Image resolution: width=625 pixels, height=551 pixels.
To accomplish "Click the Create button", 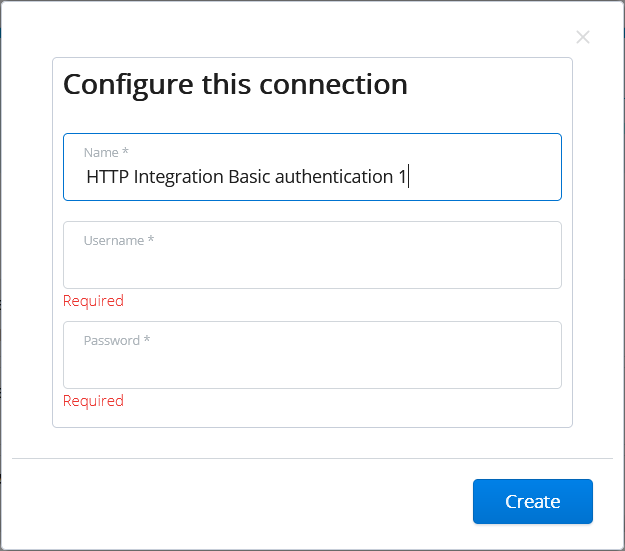I will (532, 501).
